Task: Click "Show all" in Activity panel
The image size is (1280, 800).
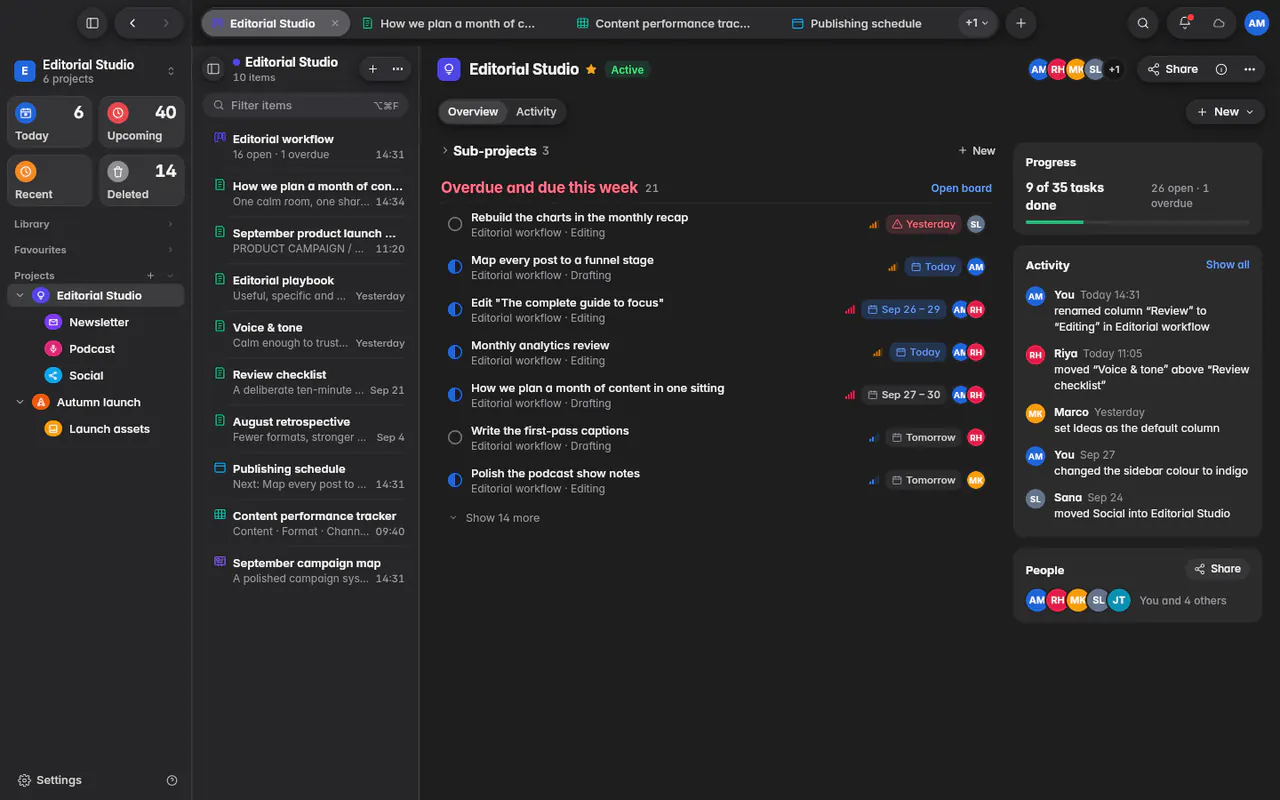Action: click(1227, 265)
